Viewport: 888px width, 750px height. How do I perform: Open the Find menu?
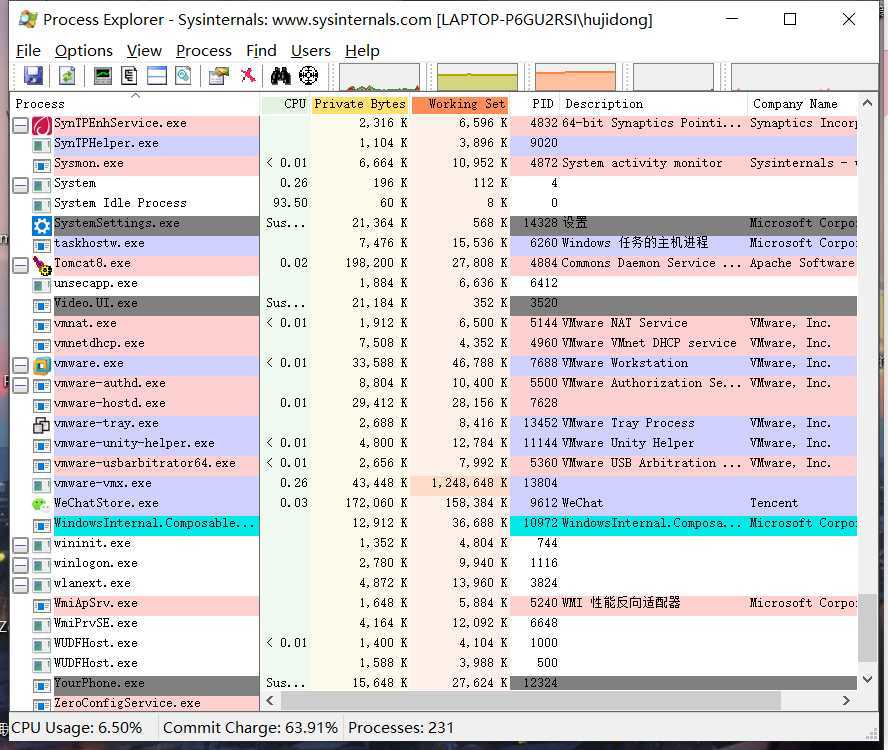tap(261, 51)
